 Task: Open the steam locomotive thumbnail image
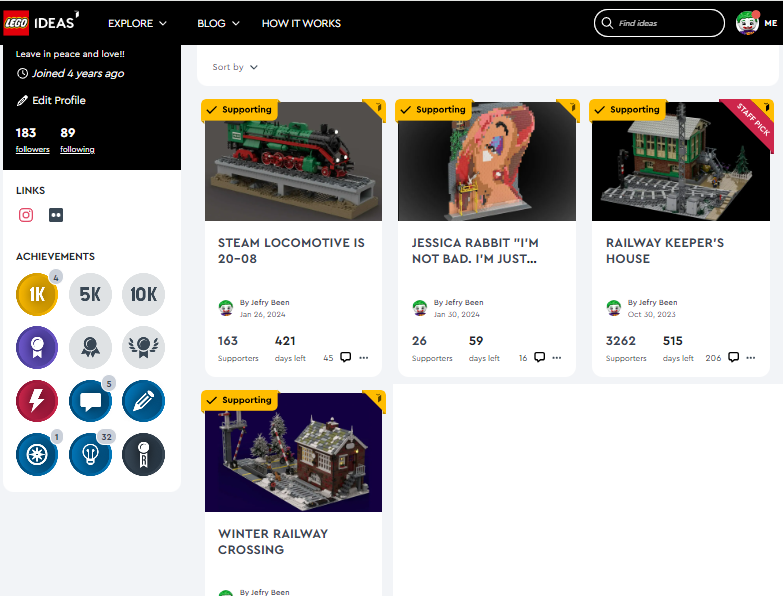(x=294, y=161)
